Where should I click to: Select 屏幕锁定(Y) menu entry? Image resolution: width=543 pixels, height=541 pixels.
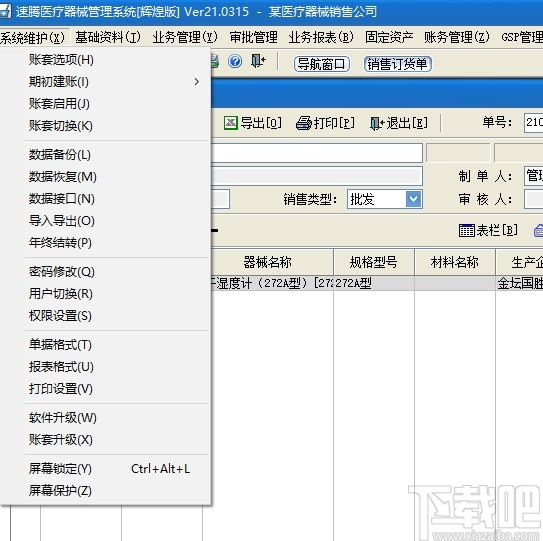[106, 469]
